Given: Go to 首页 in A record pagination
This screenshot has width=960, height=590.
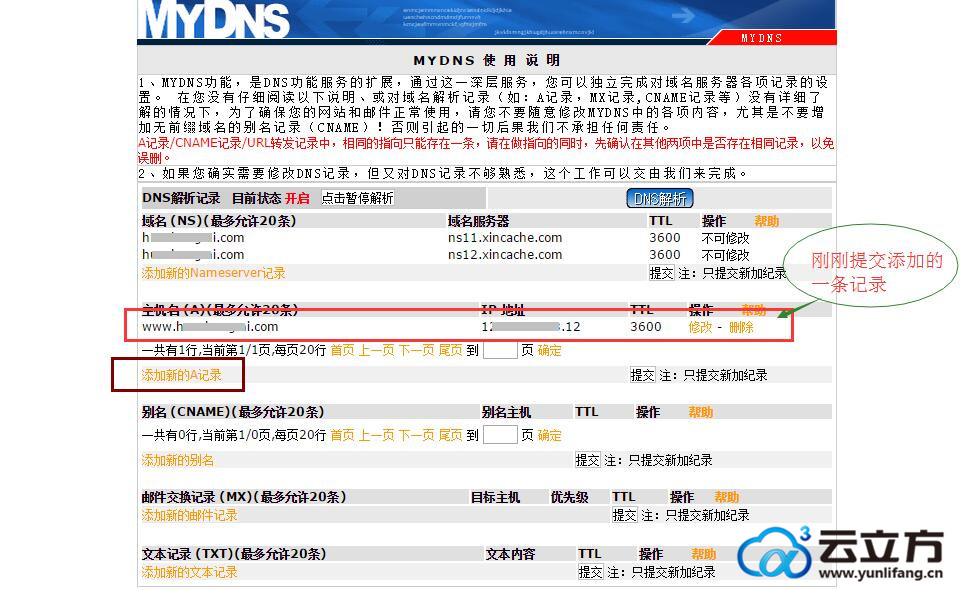Looking at the screenshot, I should [x=342, y=350].
